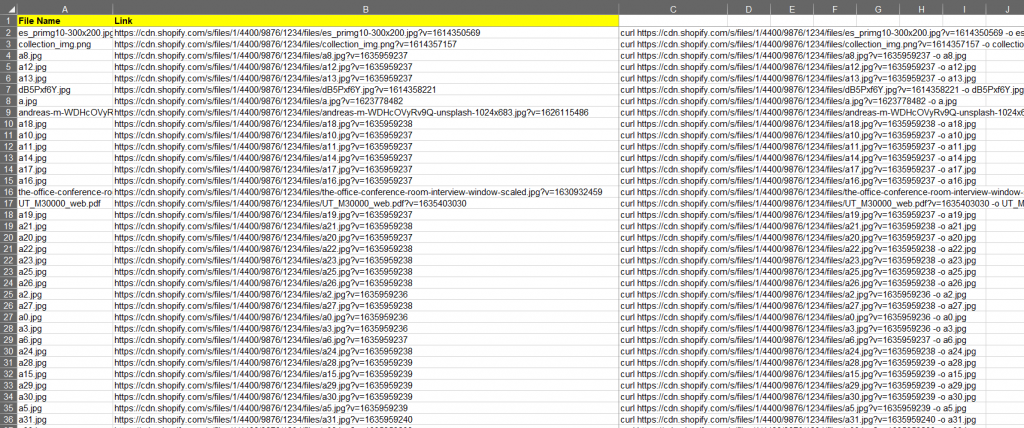This screenshot has width=1024, height=428.
Task: Click link cell for a2.jpg
Action: [x=365, y=295]
